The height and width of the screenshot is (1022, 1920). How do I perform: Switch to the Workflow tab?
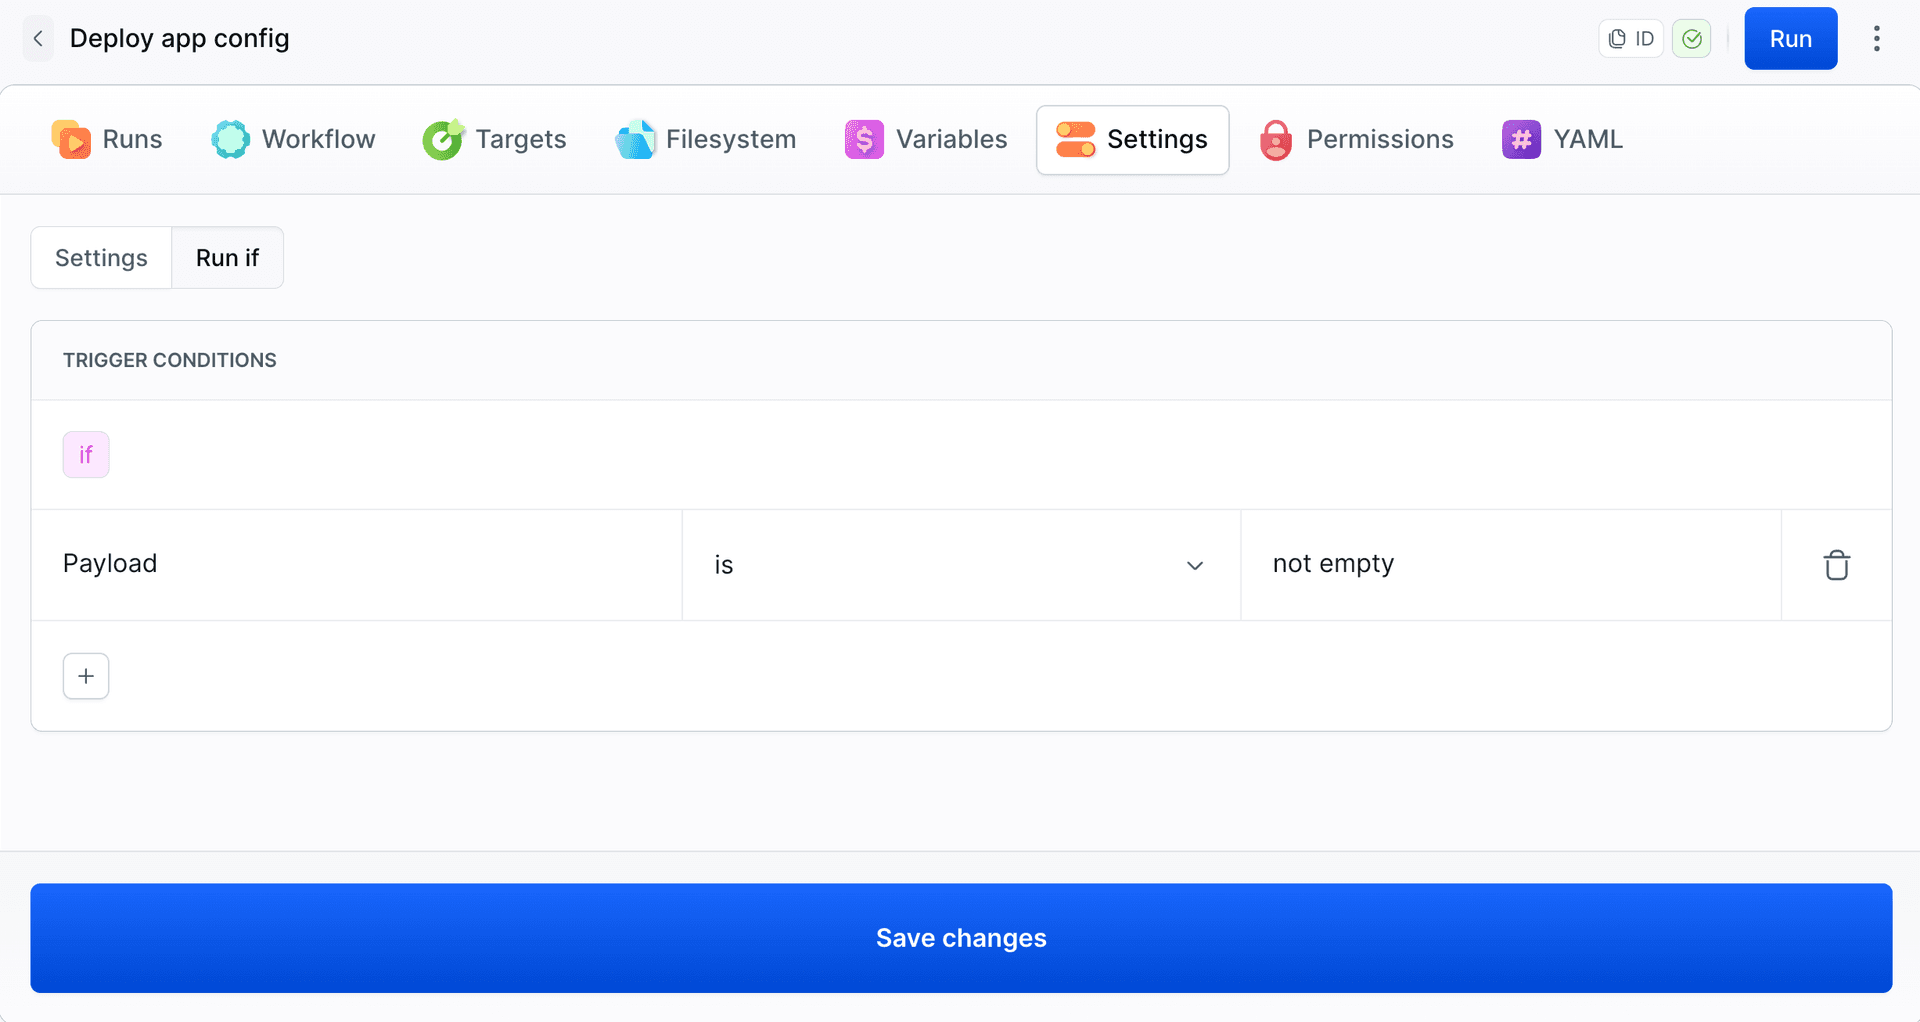[x=293, y=139]
